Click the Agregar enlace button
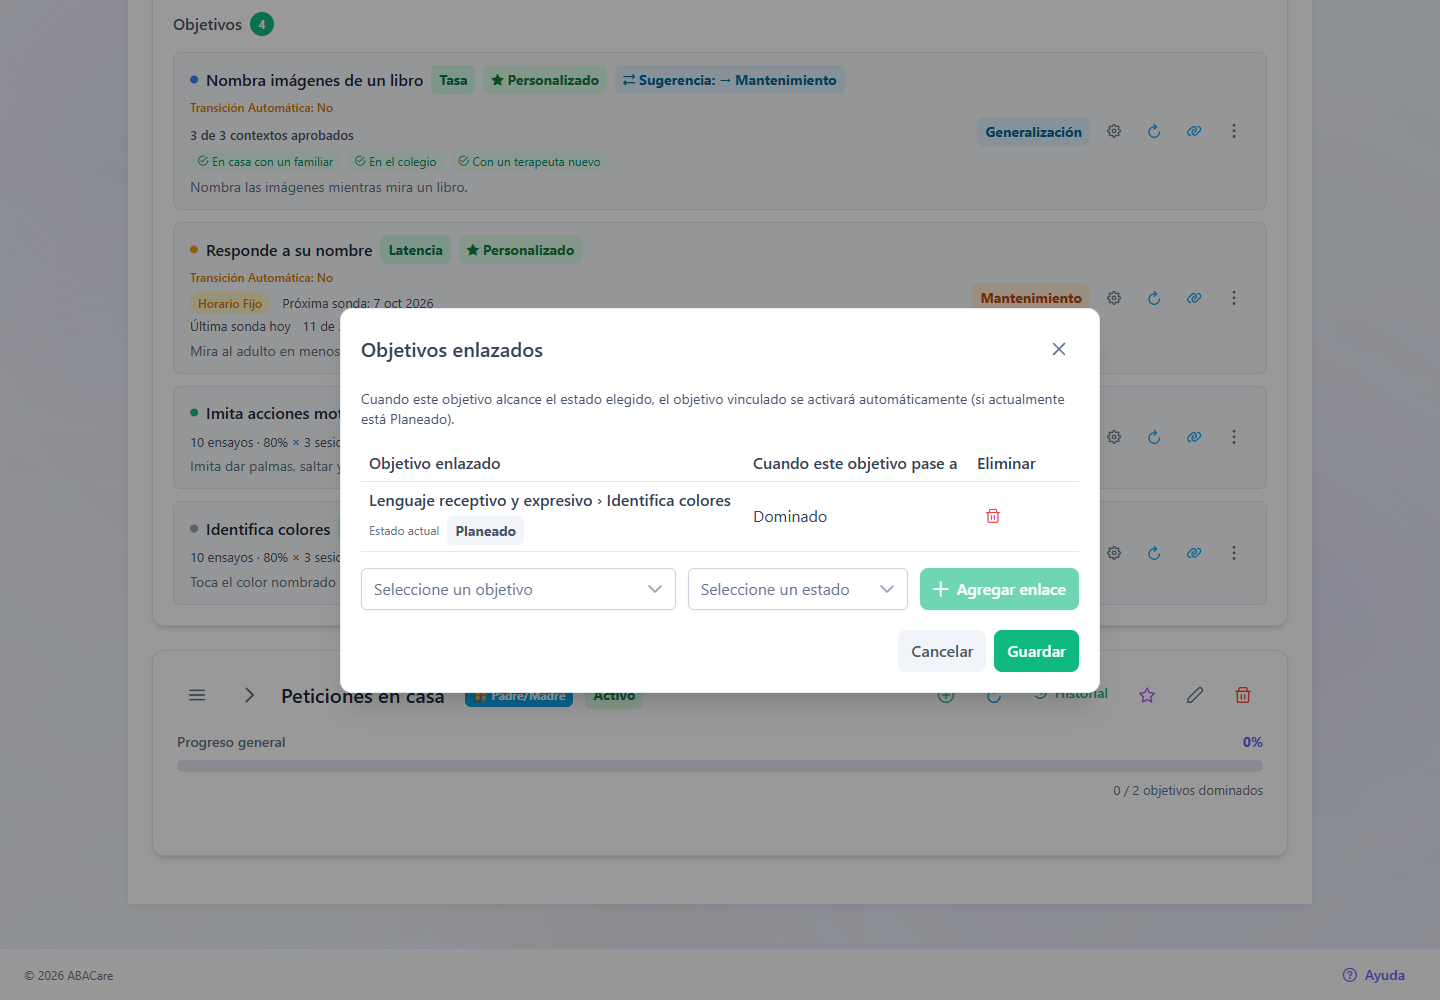This screenshot has height=1000, width=1440. pos(999,589)
